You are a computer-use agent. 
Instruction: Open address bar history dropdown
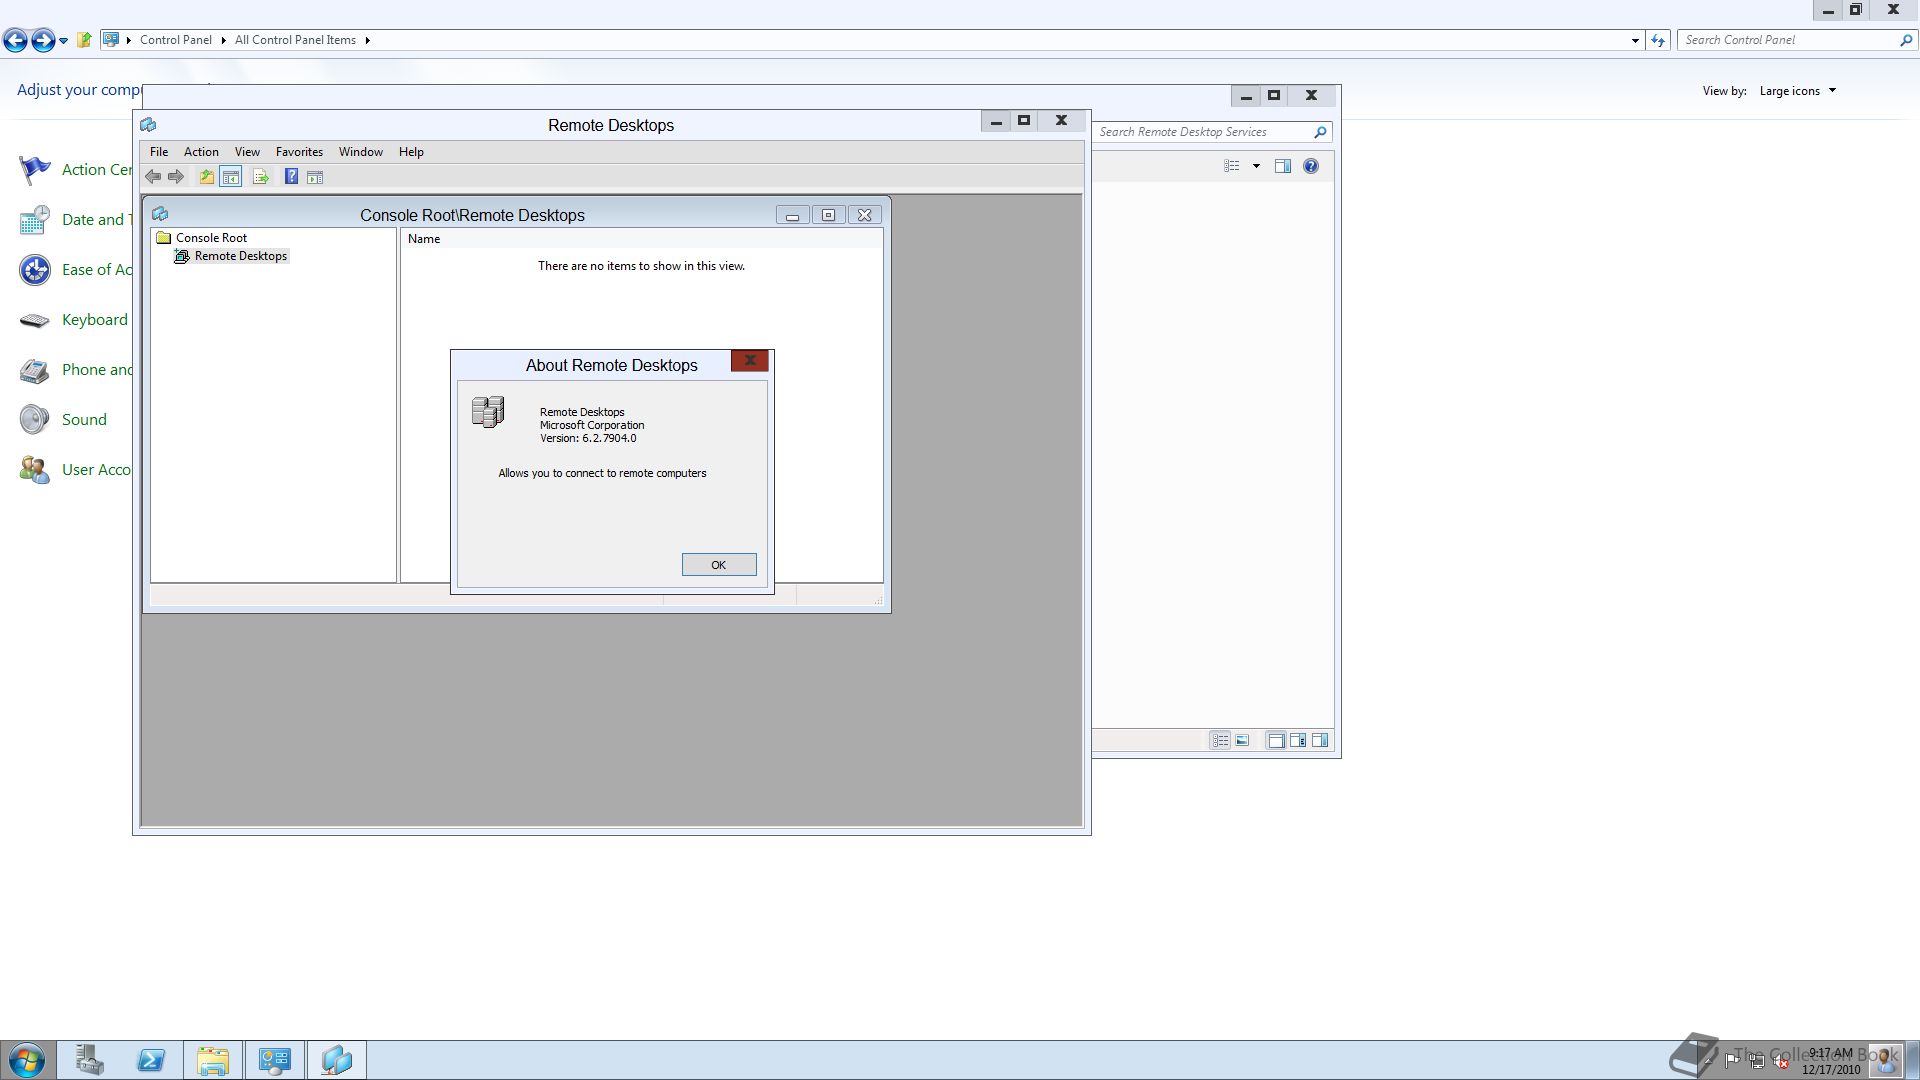(1635, 40)
